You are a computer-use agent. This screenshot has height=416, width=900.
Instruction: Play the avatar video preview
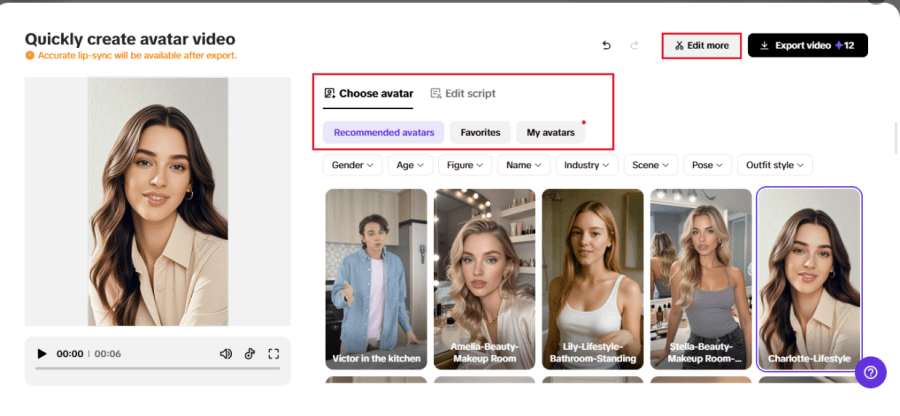42,354
